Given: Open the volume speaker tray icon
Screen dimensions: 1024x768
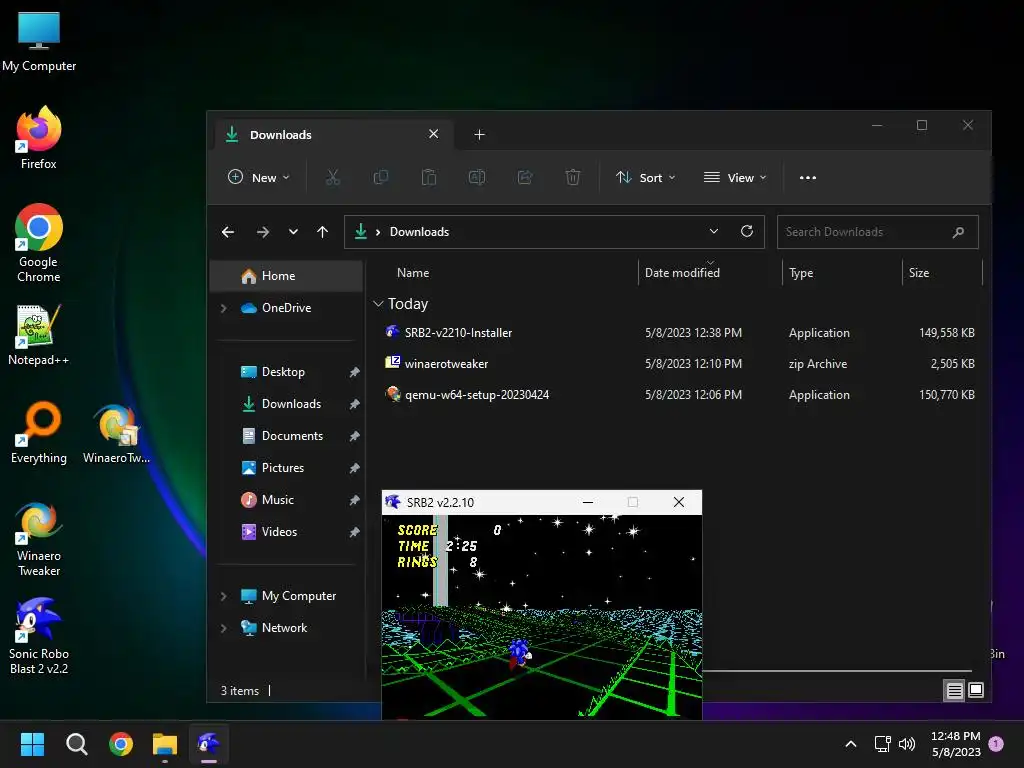Looking at the screenshot, I should (906, 744).
